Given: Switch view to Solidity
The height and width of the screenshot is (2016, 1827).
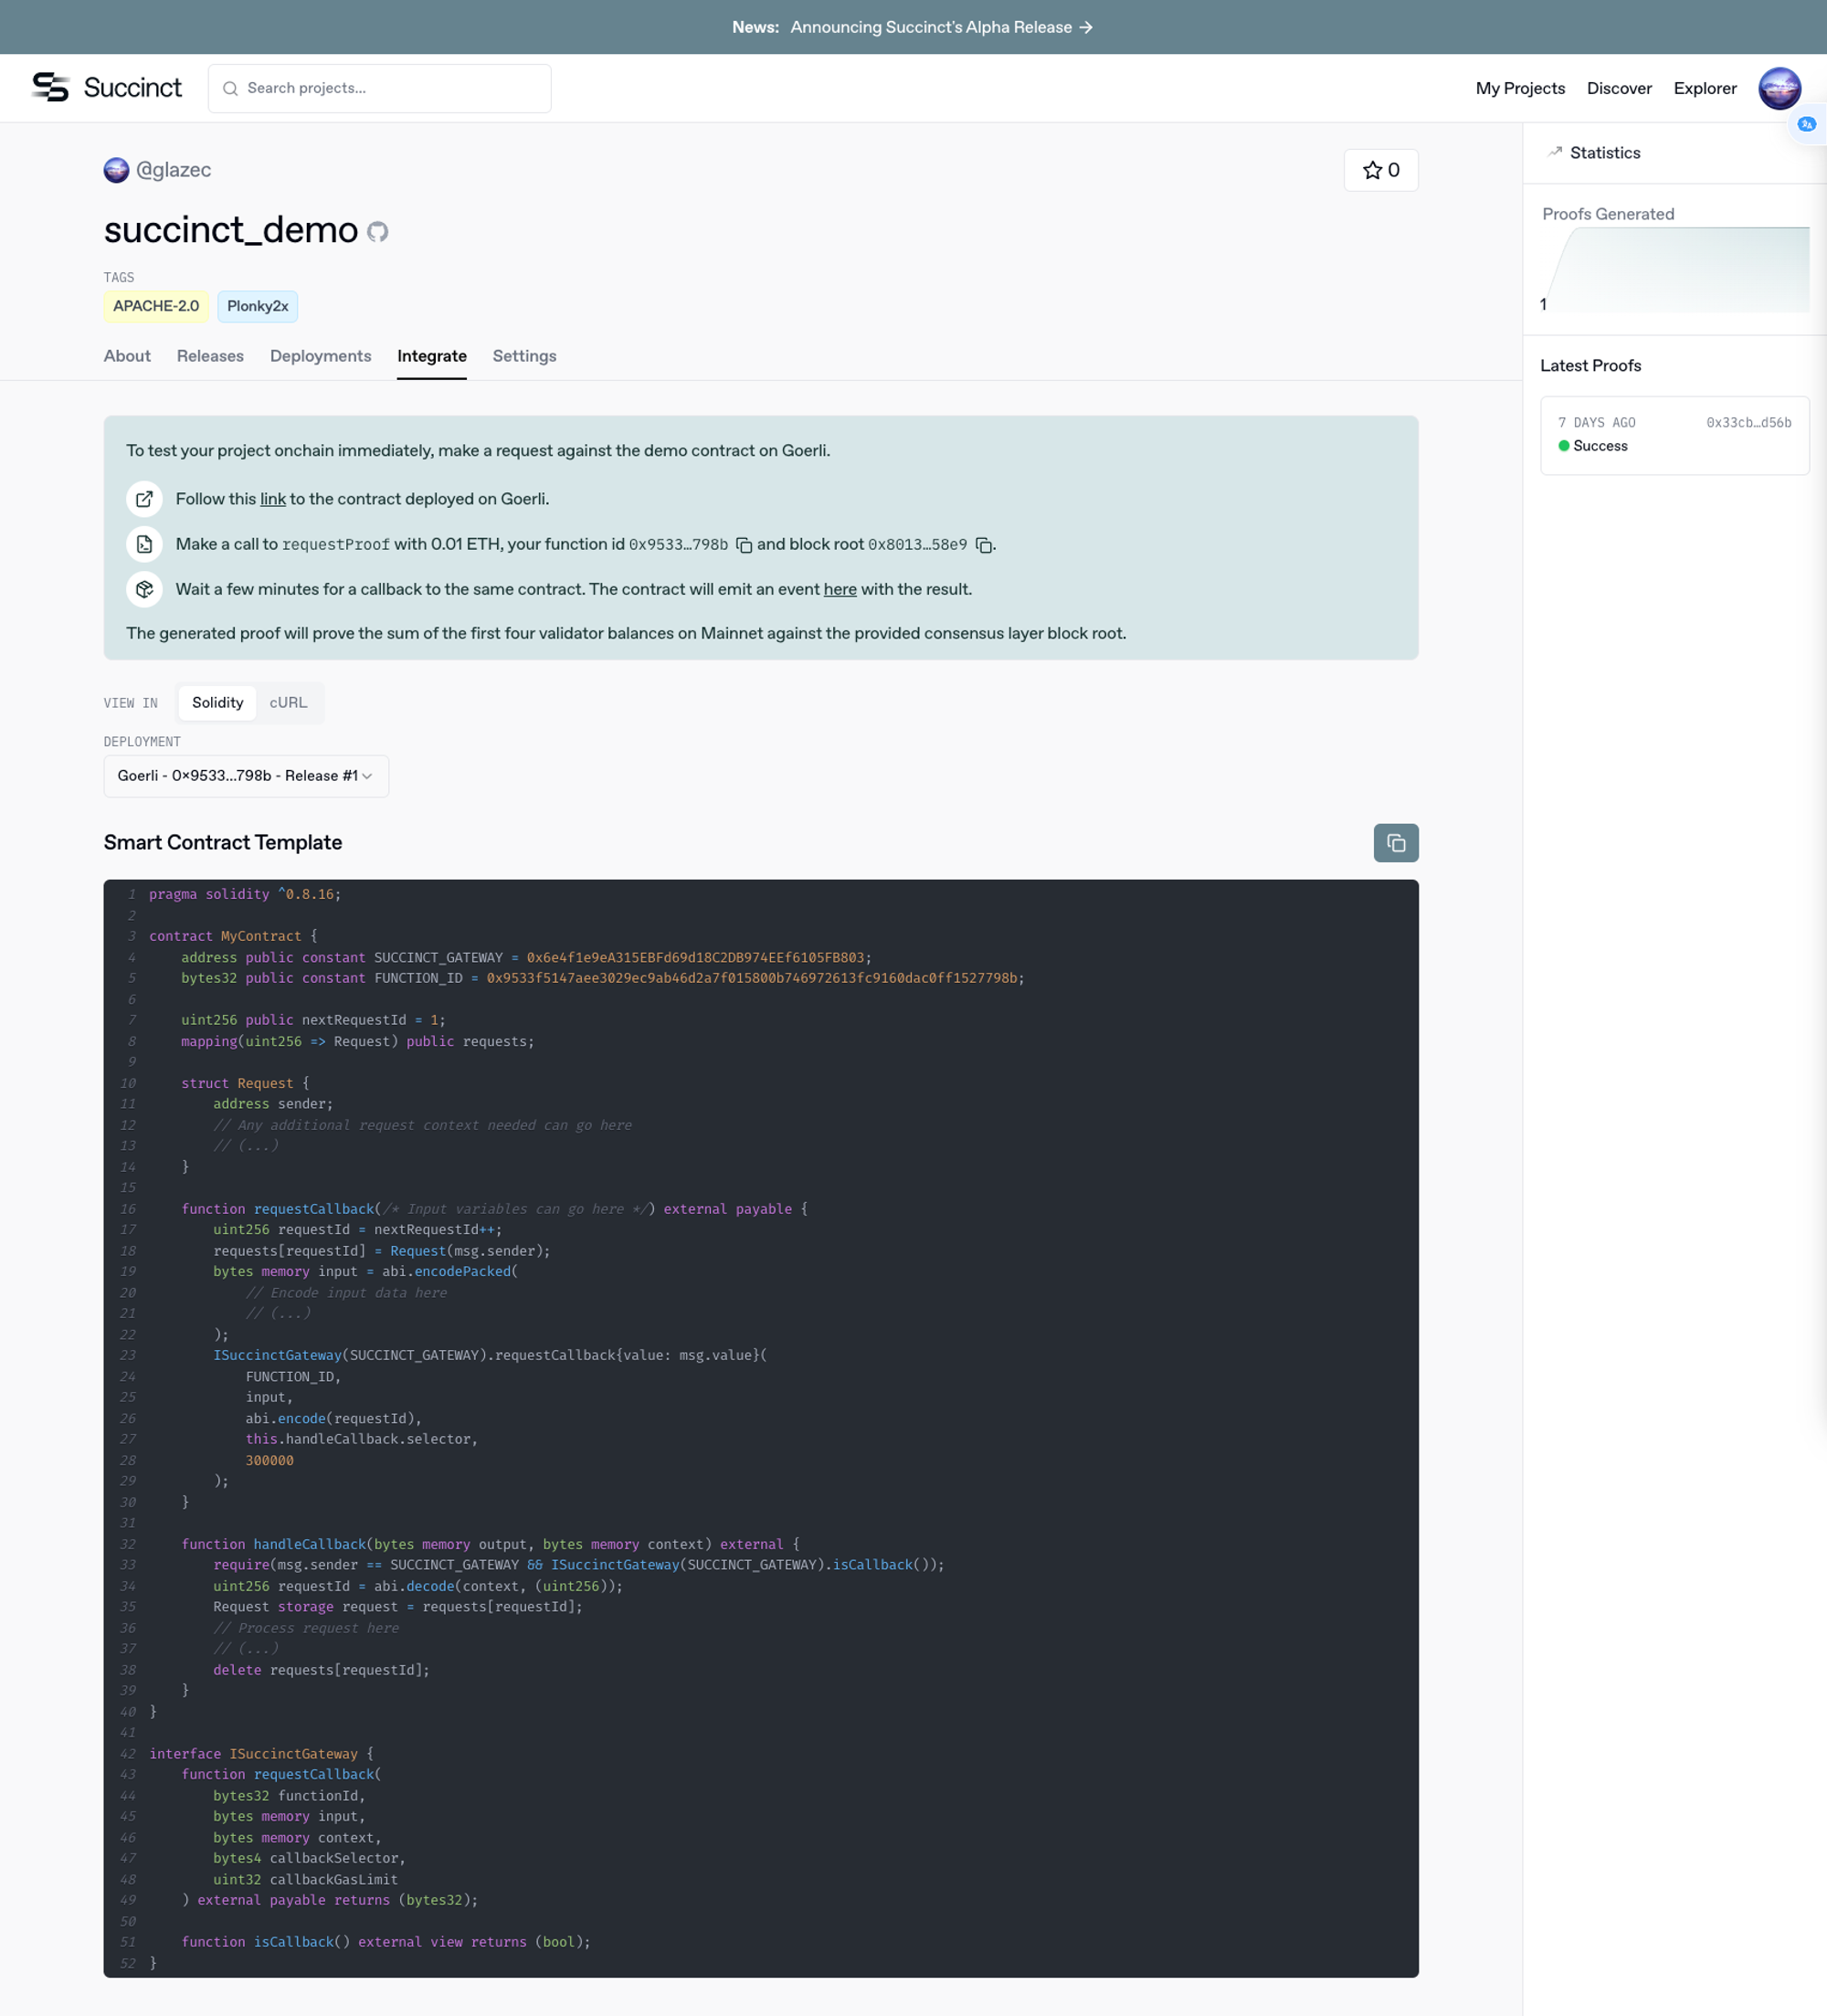Looking at the screenshot, I should pos(217,703).
